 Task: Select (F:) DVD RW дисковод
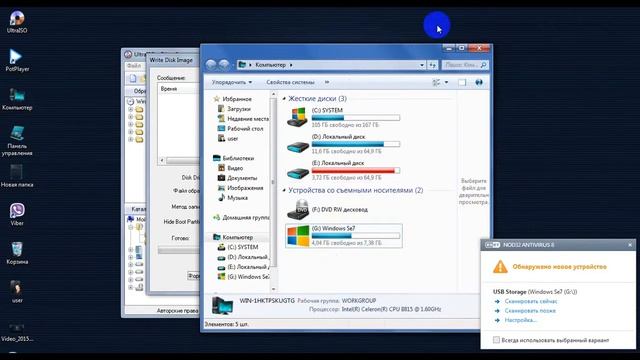[x=327, y=209]
